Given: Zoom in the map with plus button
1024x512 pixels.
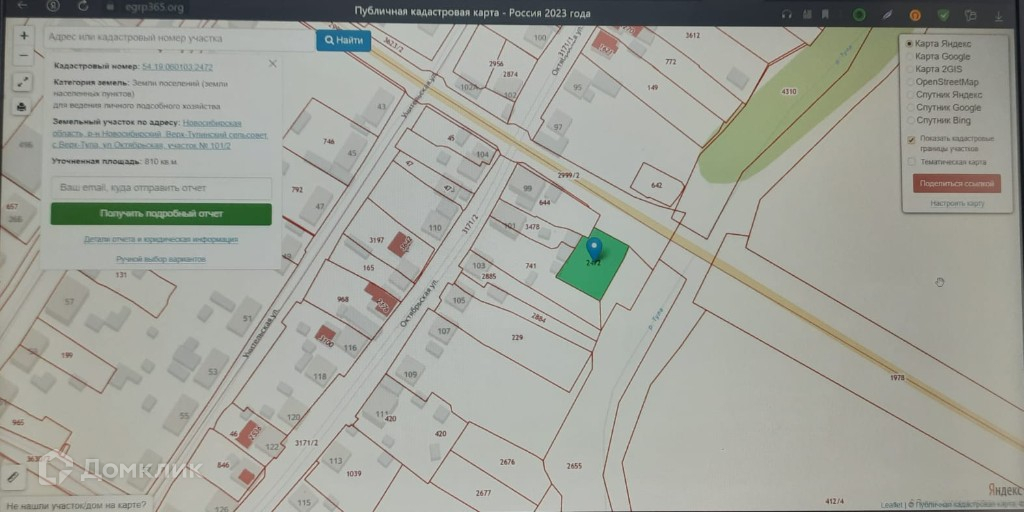Looking at the screenshot, I should click(24, 36).
